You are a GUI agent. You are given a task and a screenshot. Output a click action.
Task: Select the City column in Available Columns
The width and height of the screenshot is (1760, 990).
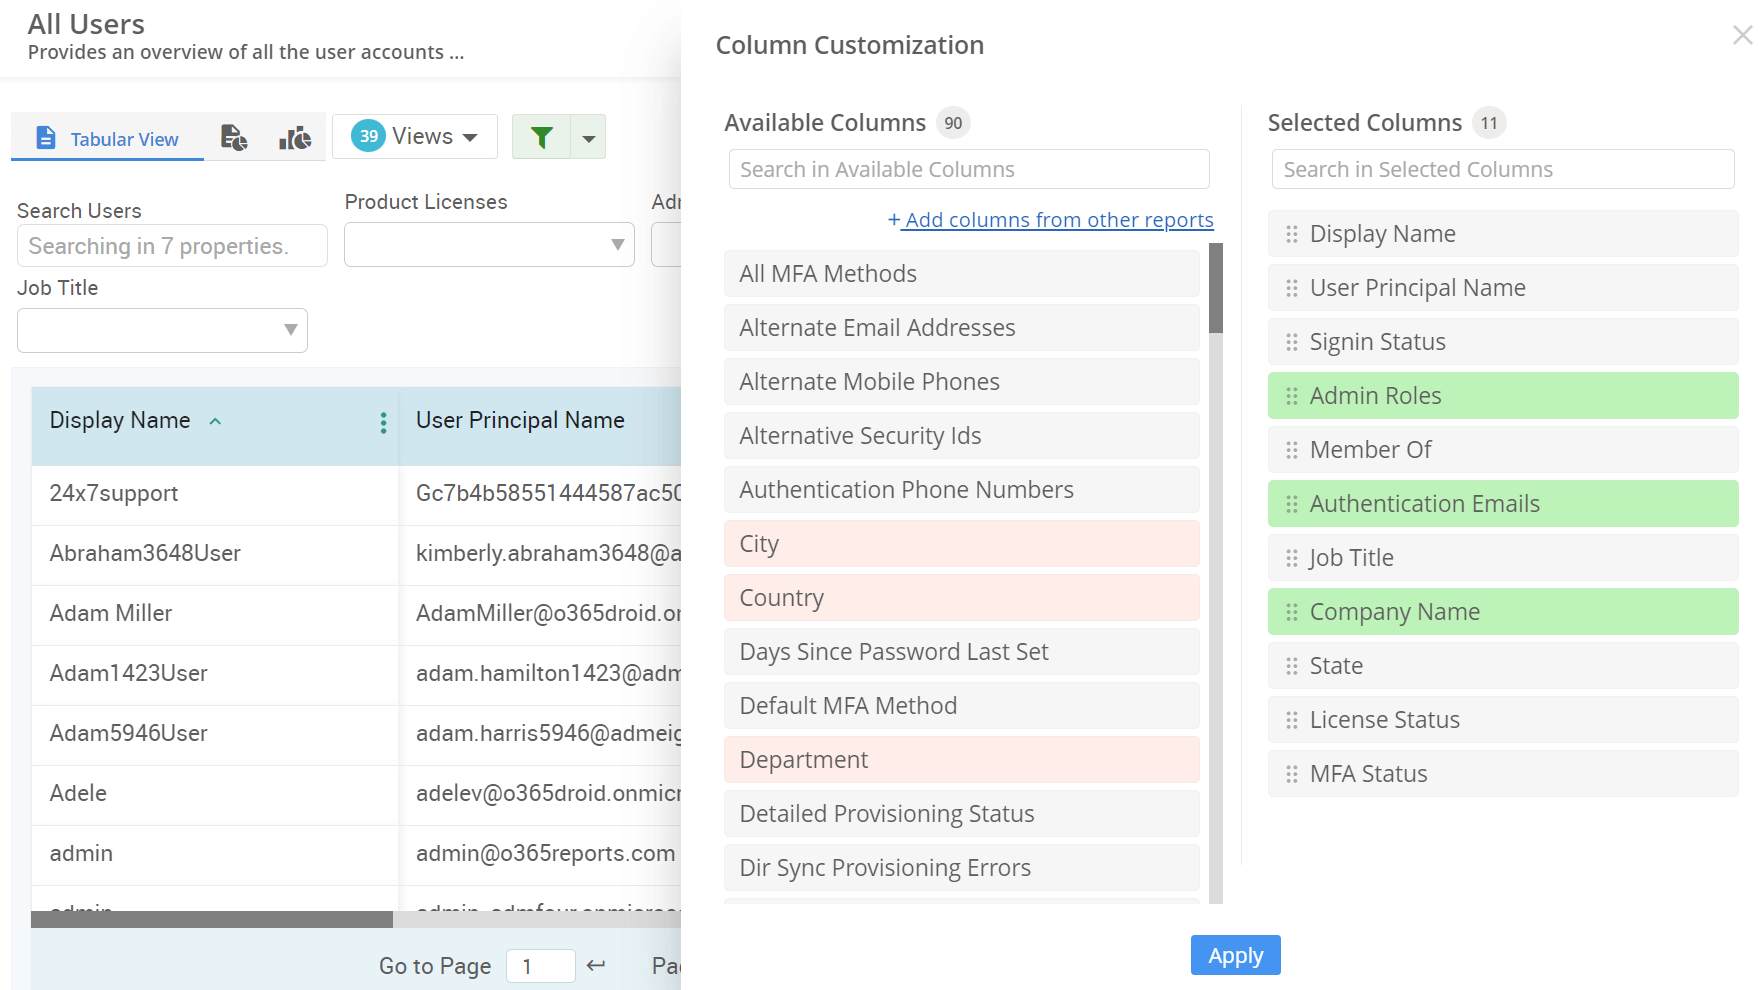click(x=961, y=544)
